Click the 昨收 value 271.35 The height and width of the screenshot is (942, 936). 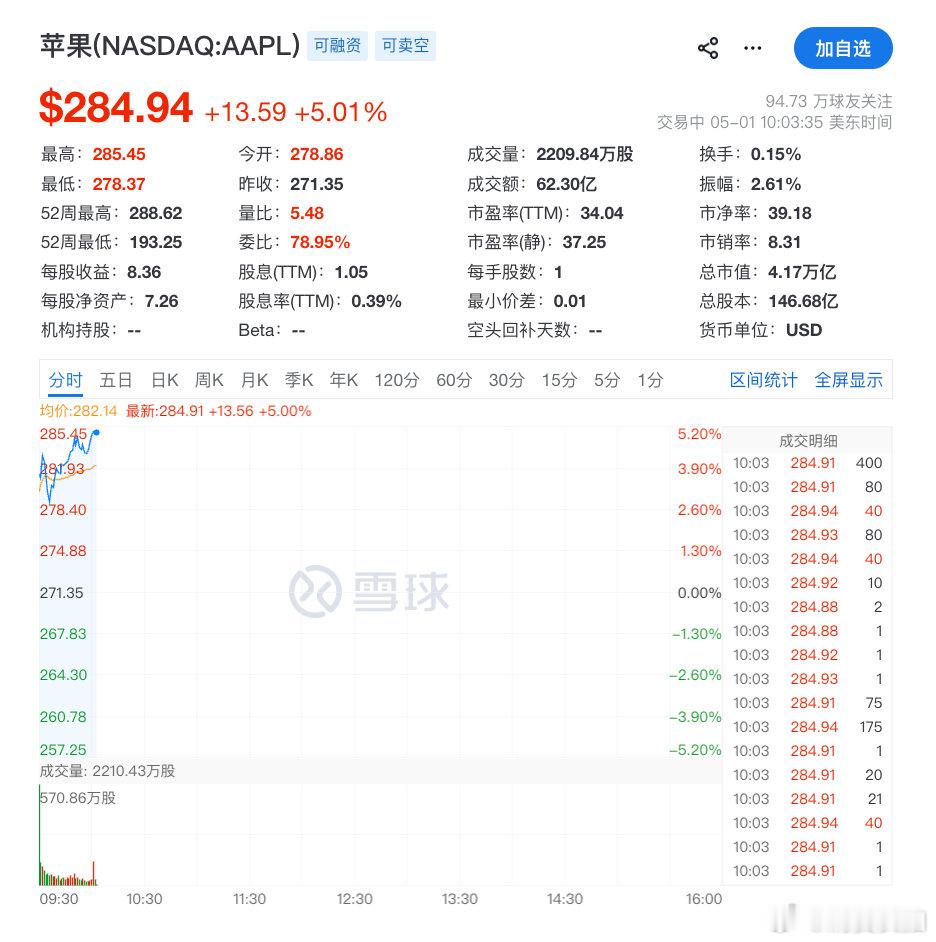tap(317, 184)
